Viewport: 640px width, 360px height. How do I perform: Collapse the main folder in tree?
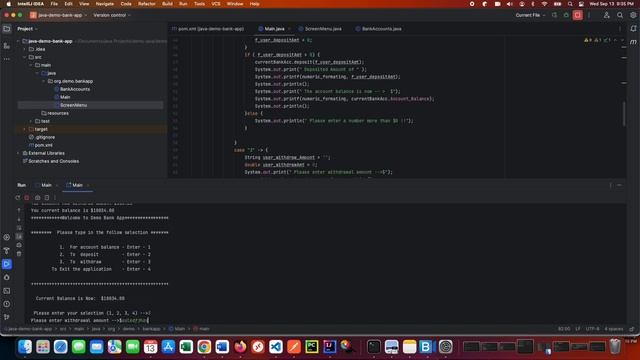click(31, 65)
